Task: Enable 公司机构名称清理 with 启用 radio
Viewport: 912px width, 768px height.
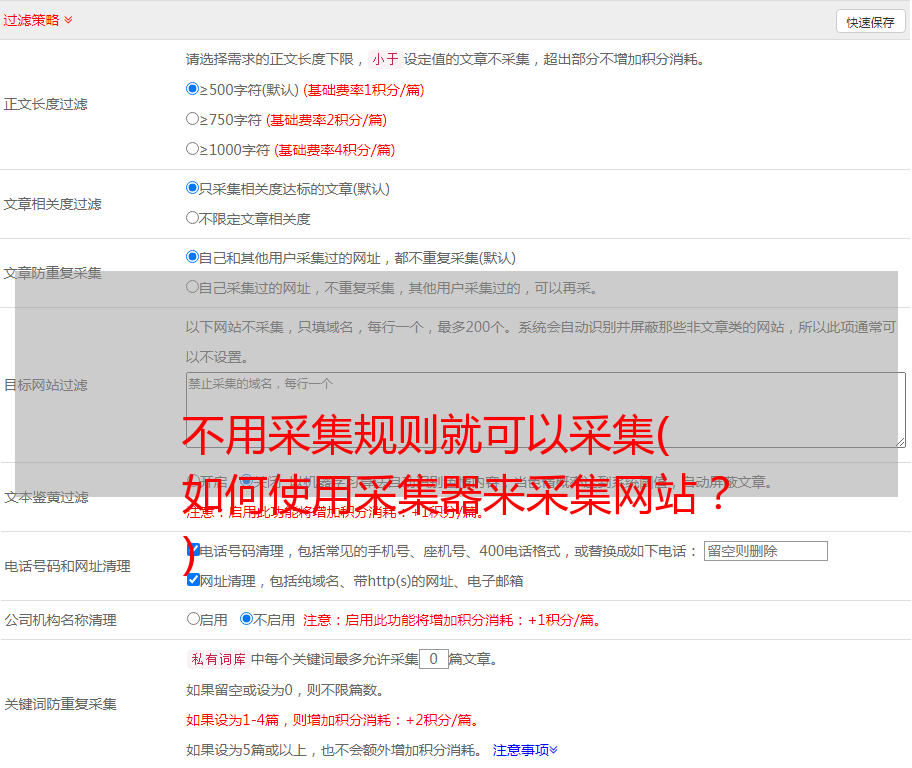Action: point(193,619)
